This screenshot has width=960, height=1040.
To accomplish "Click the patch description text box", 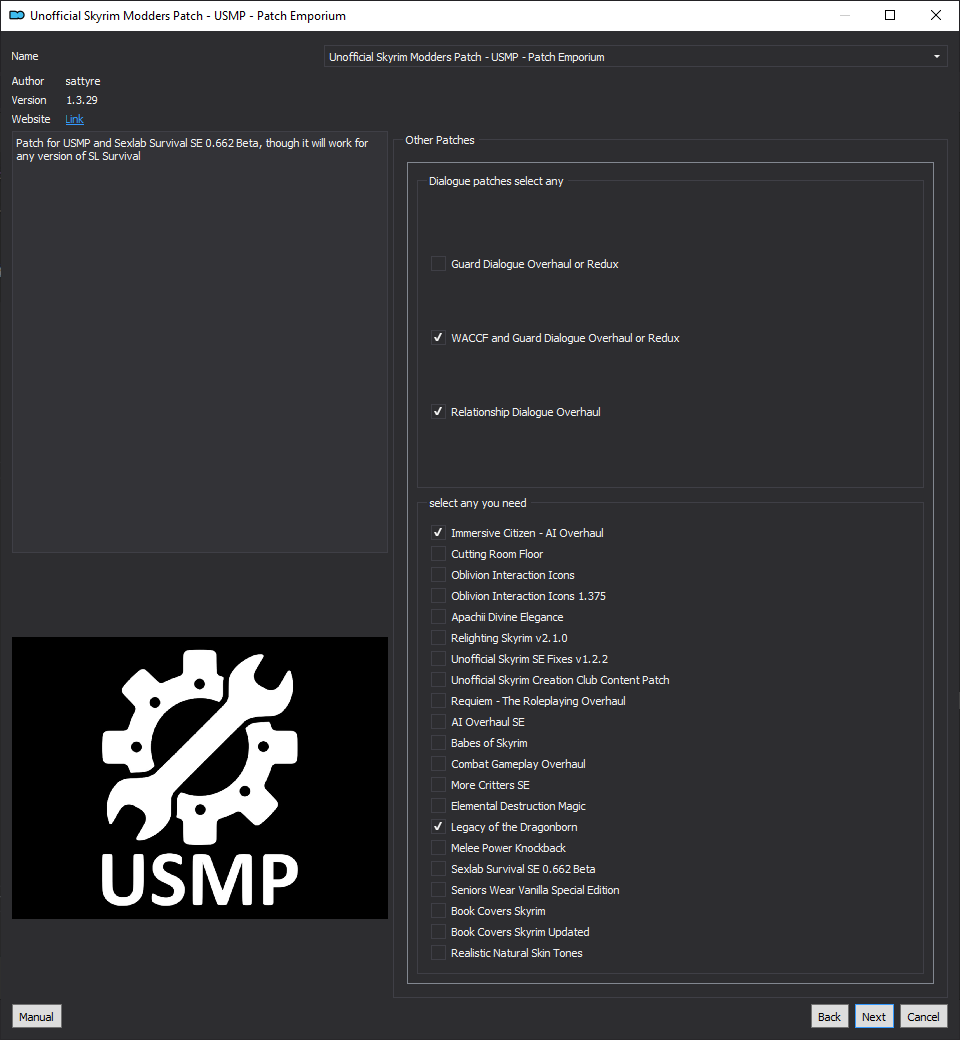I will [200, 342].
